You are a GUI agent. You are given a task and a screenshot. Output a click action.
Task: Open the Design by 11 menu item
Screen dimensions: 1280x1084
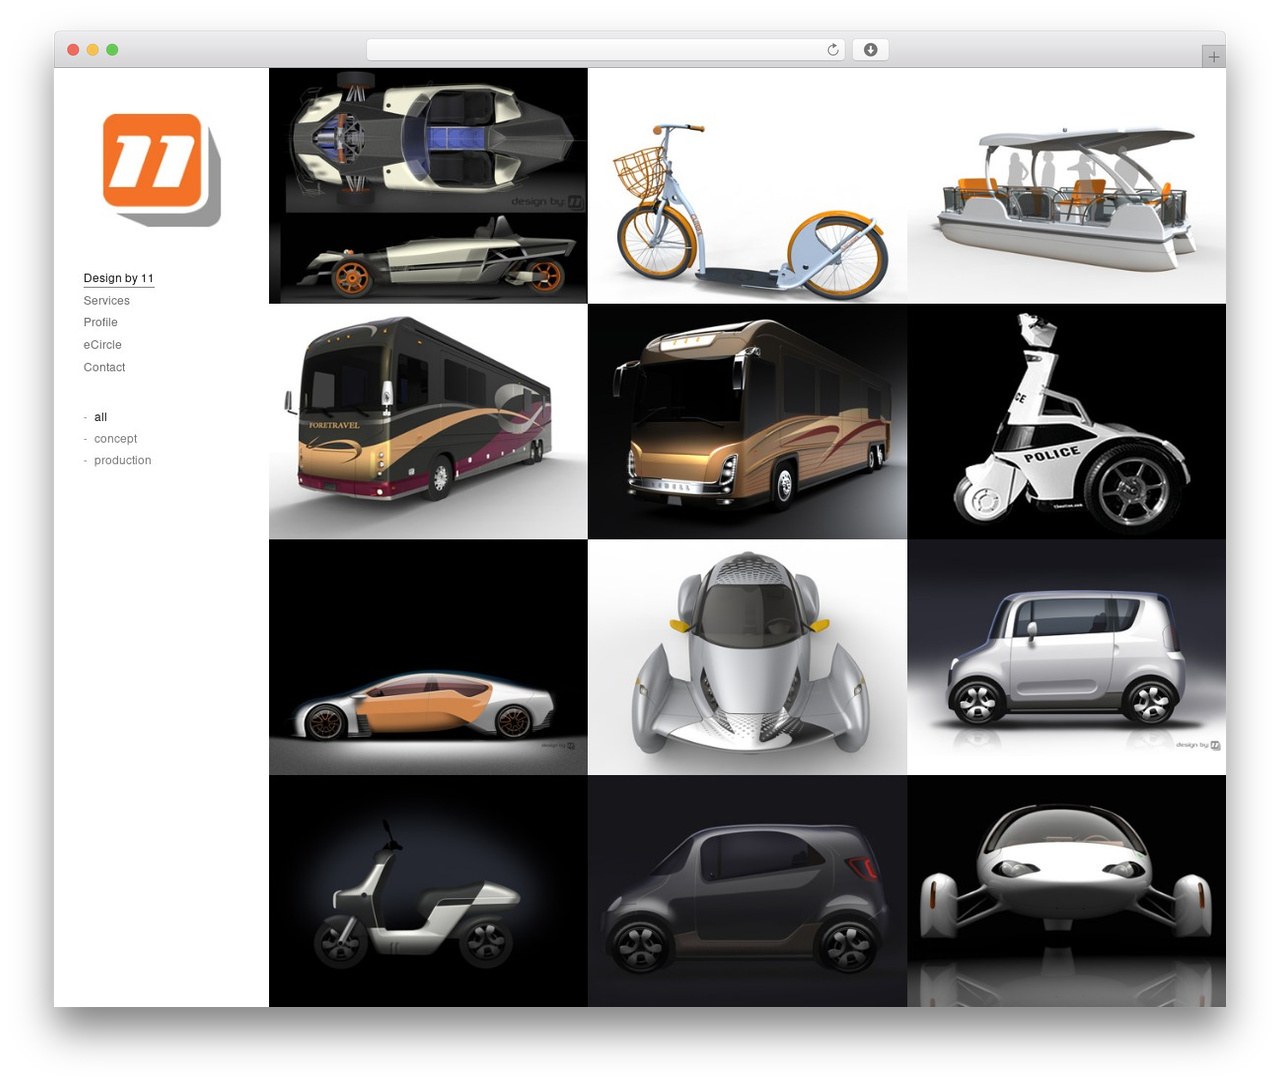119,278
